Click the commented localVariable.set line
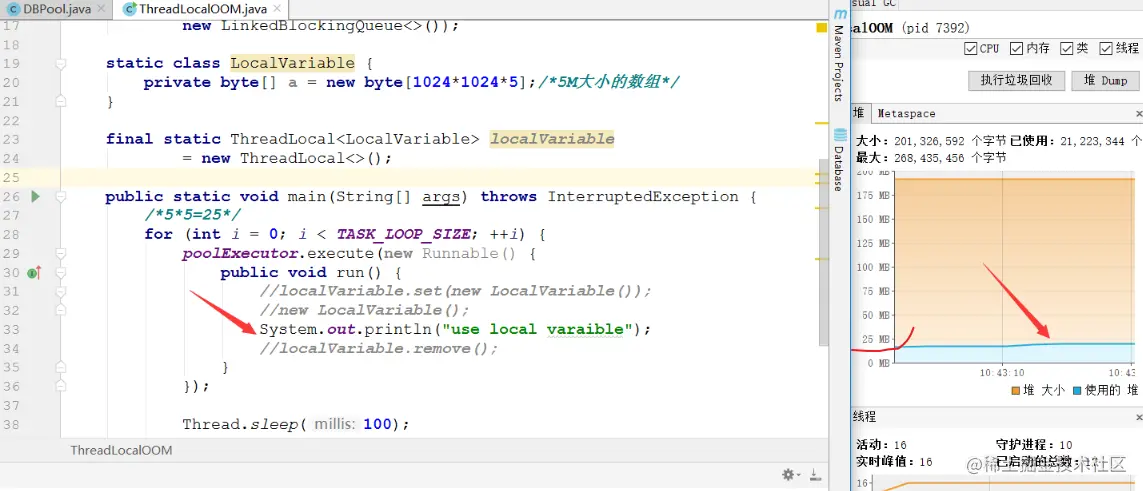This screenshot has width=1143, height=491. [x=455, y=291]
